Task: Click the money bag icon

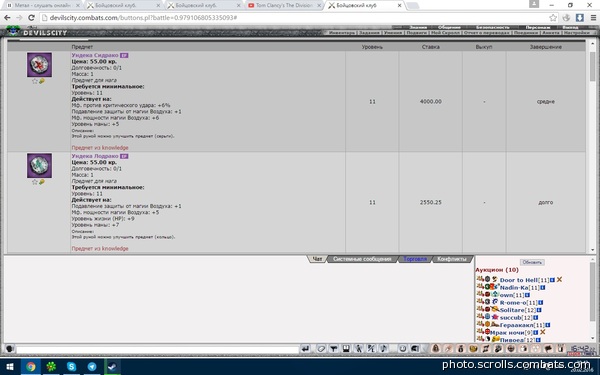Action: click(x=461, y=349)
